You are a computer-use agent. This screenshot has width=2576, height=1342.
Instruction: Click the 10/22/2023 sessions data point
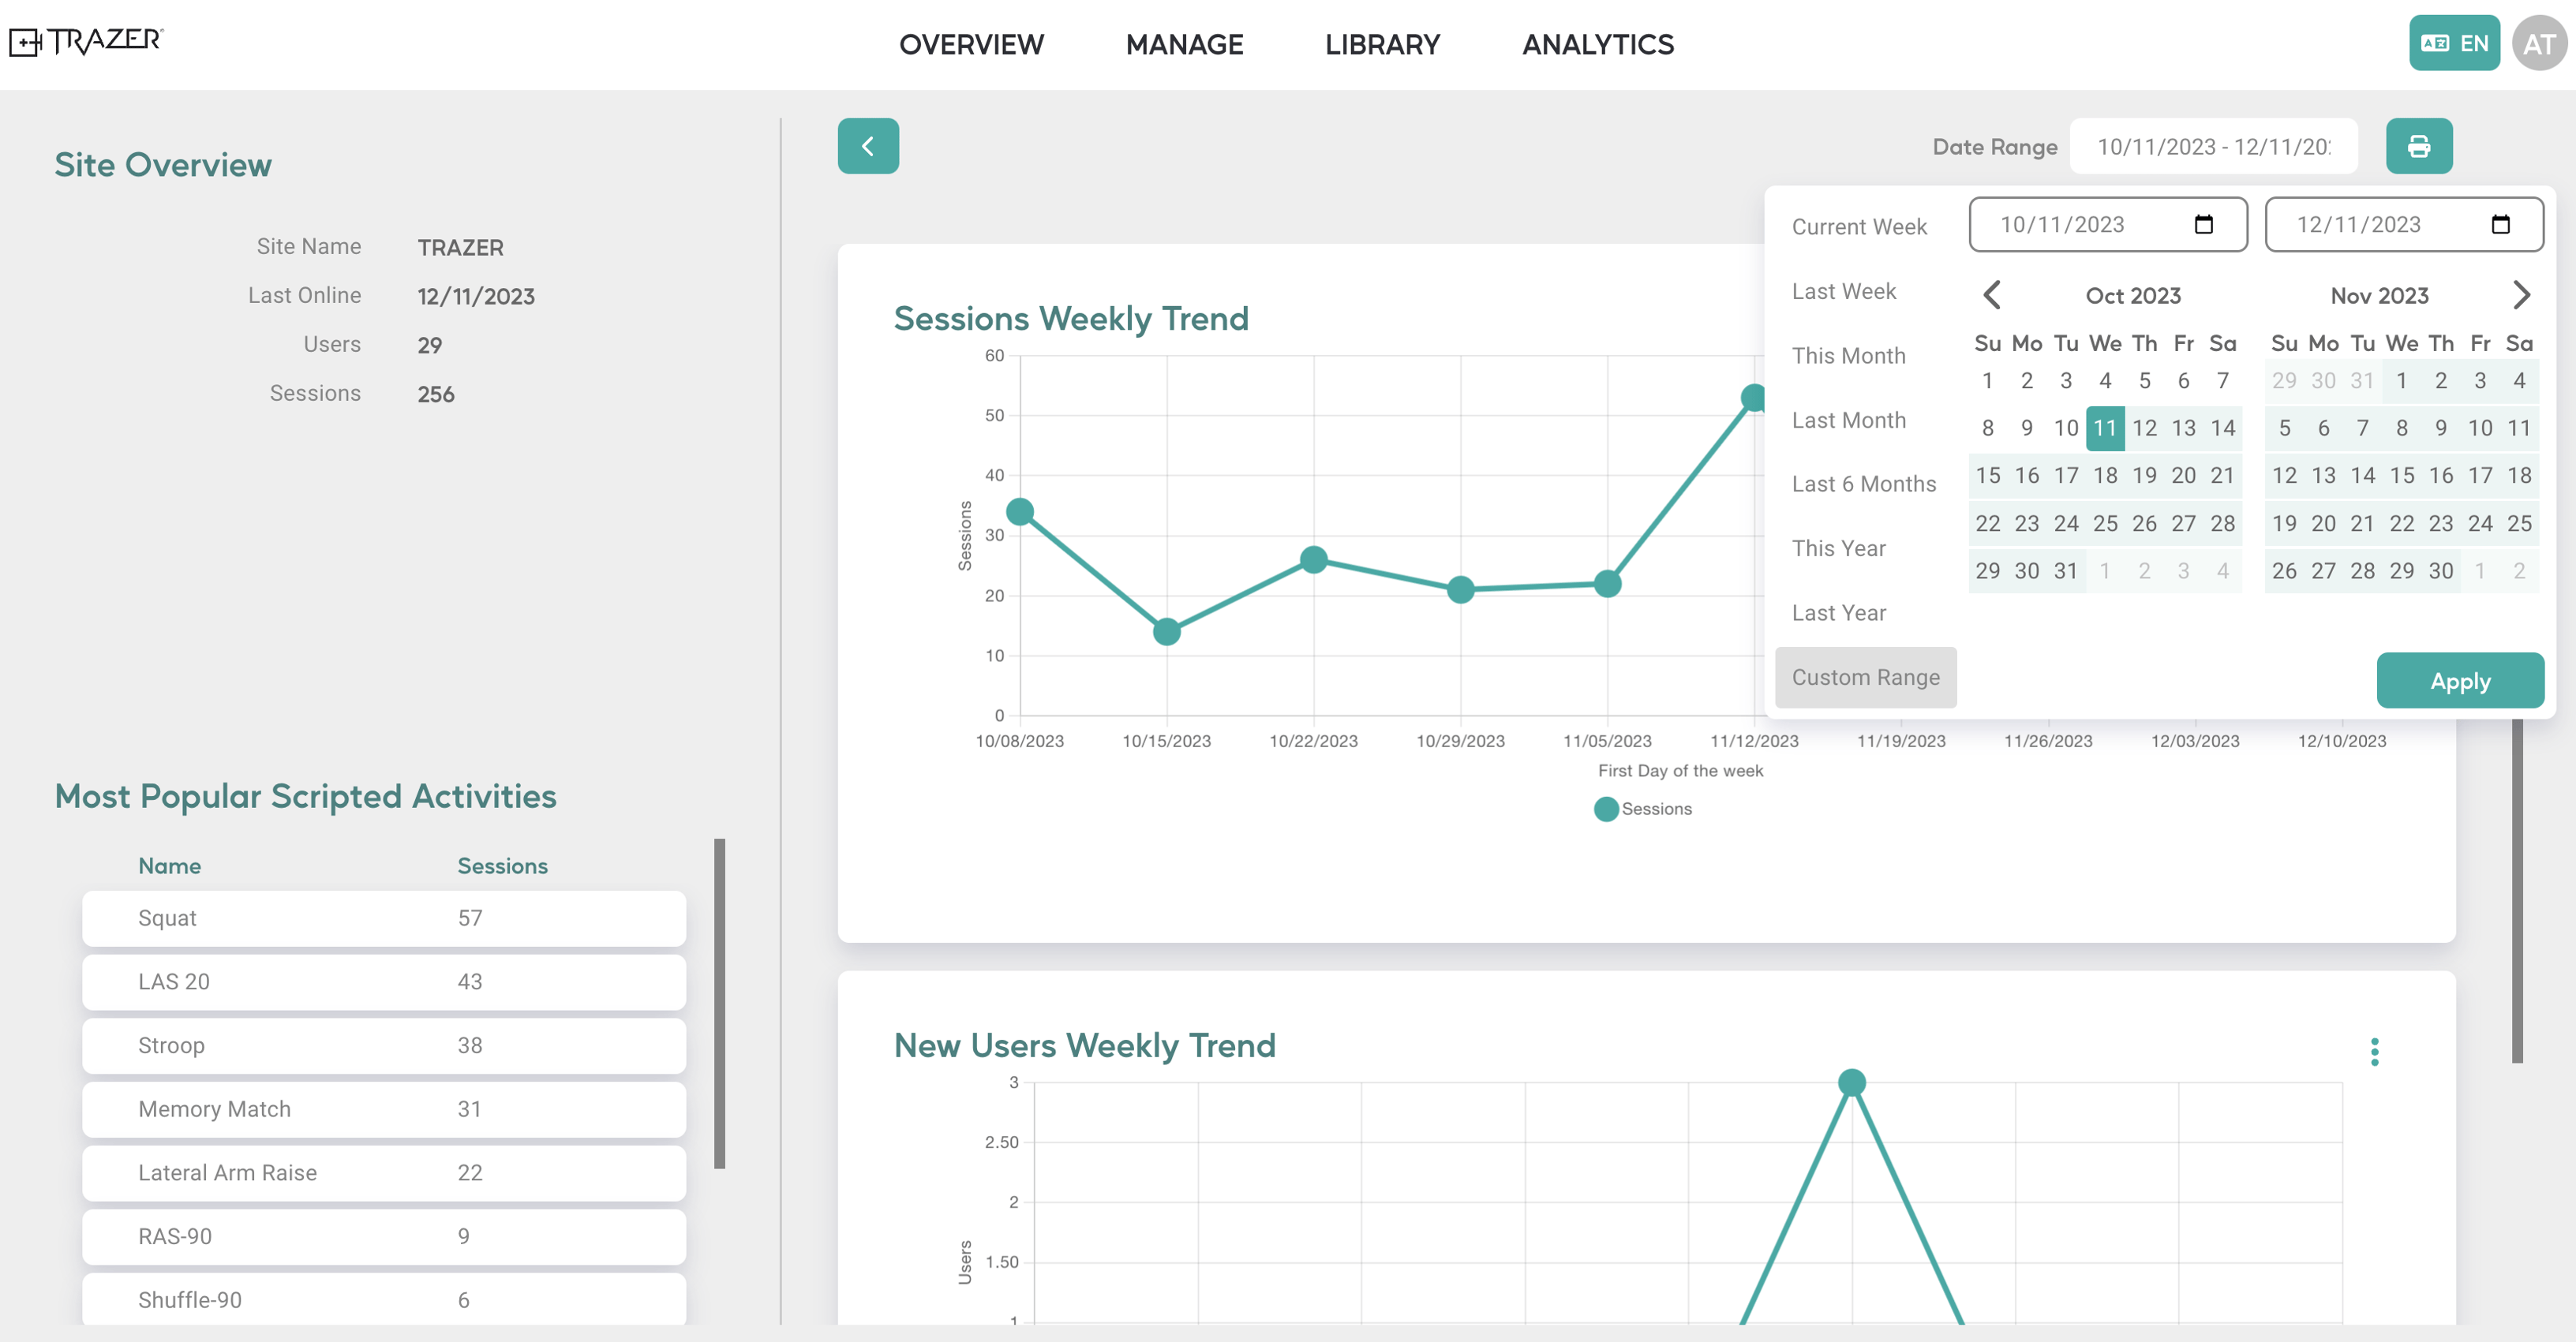click(x=1314, y=560)
